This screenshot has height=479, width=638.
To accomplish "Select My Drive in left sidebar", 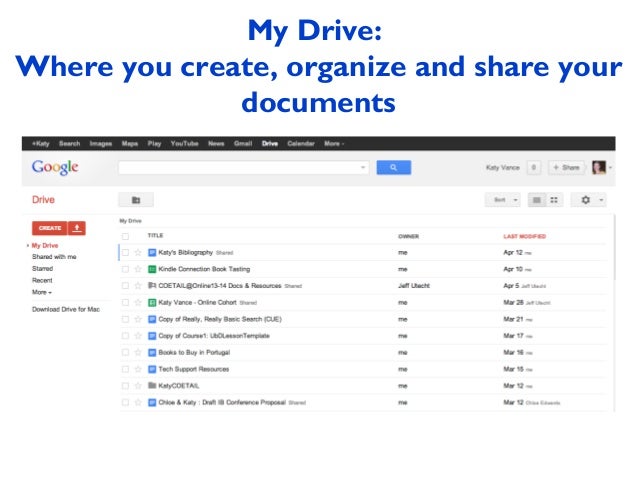I will (45, 245).
